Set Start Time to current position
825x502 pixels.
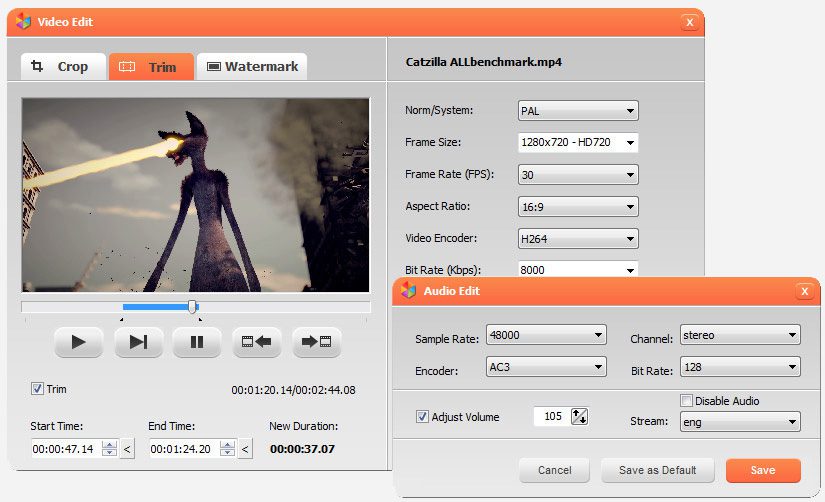(x=127, y=449)
